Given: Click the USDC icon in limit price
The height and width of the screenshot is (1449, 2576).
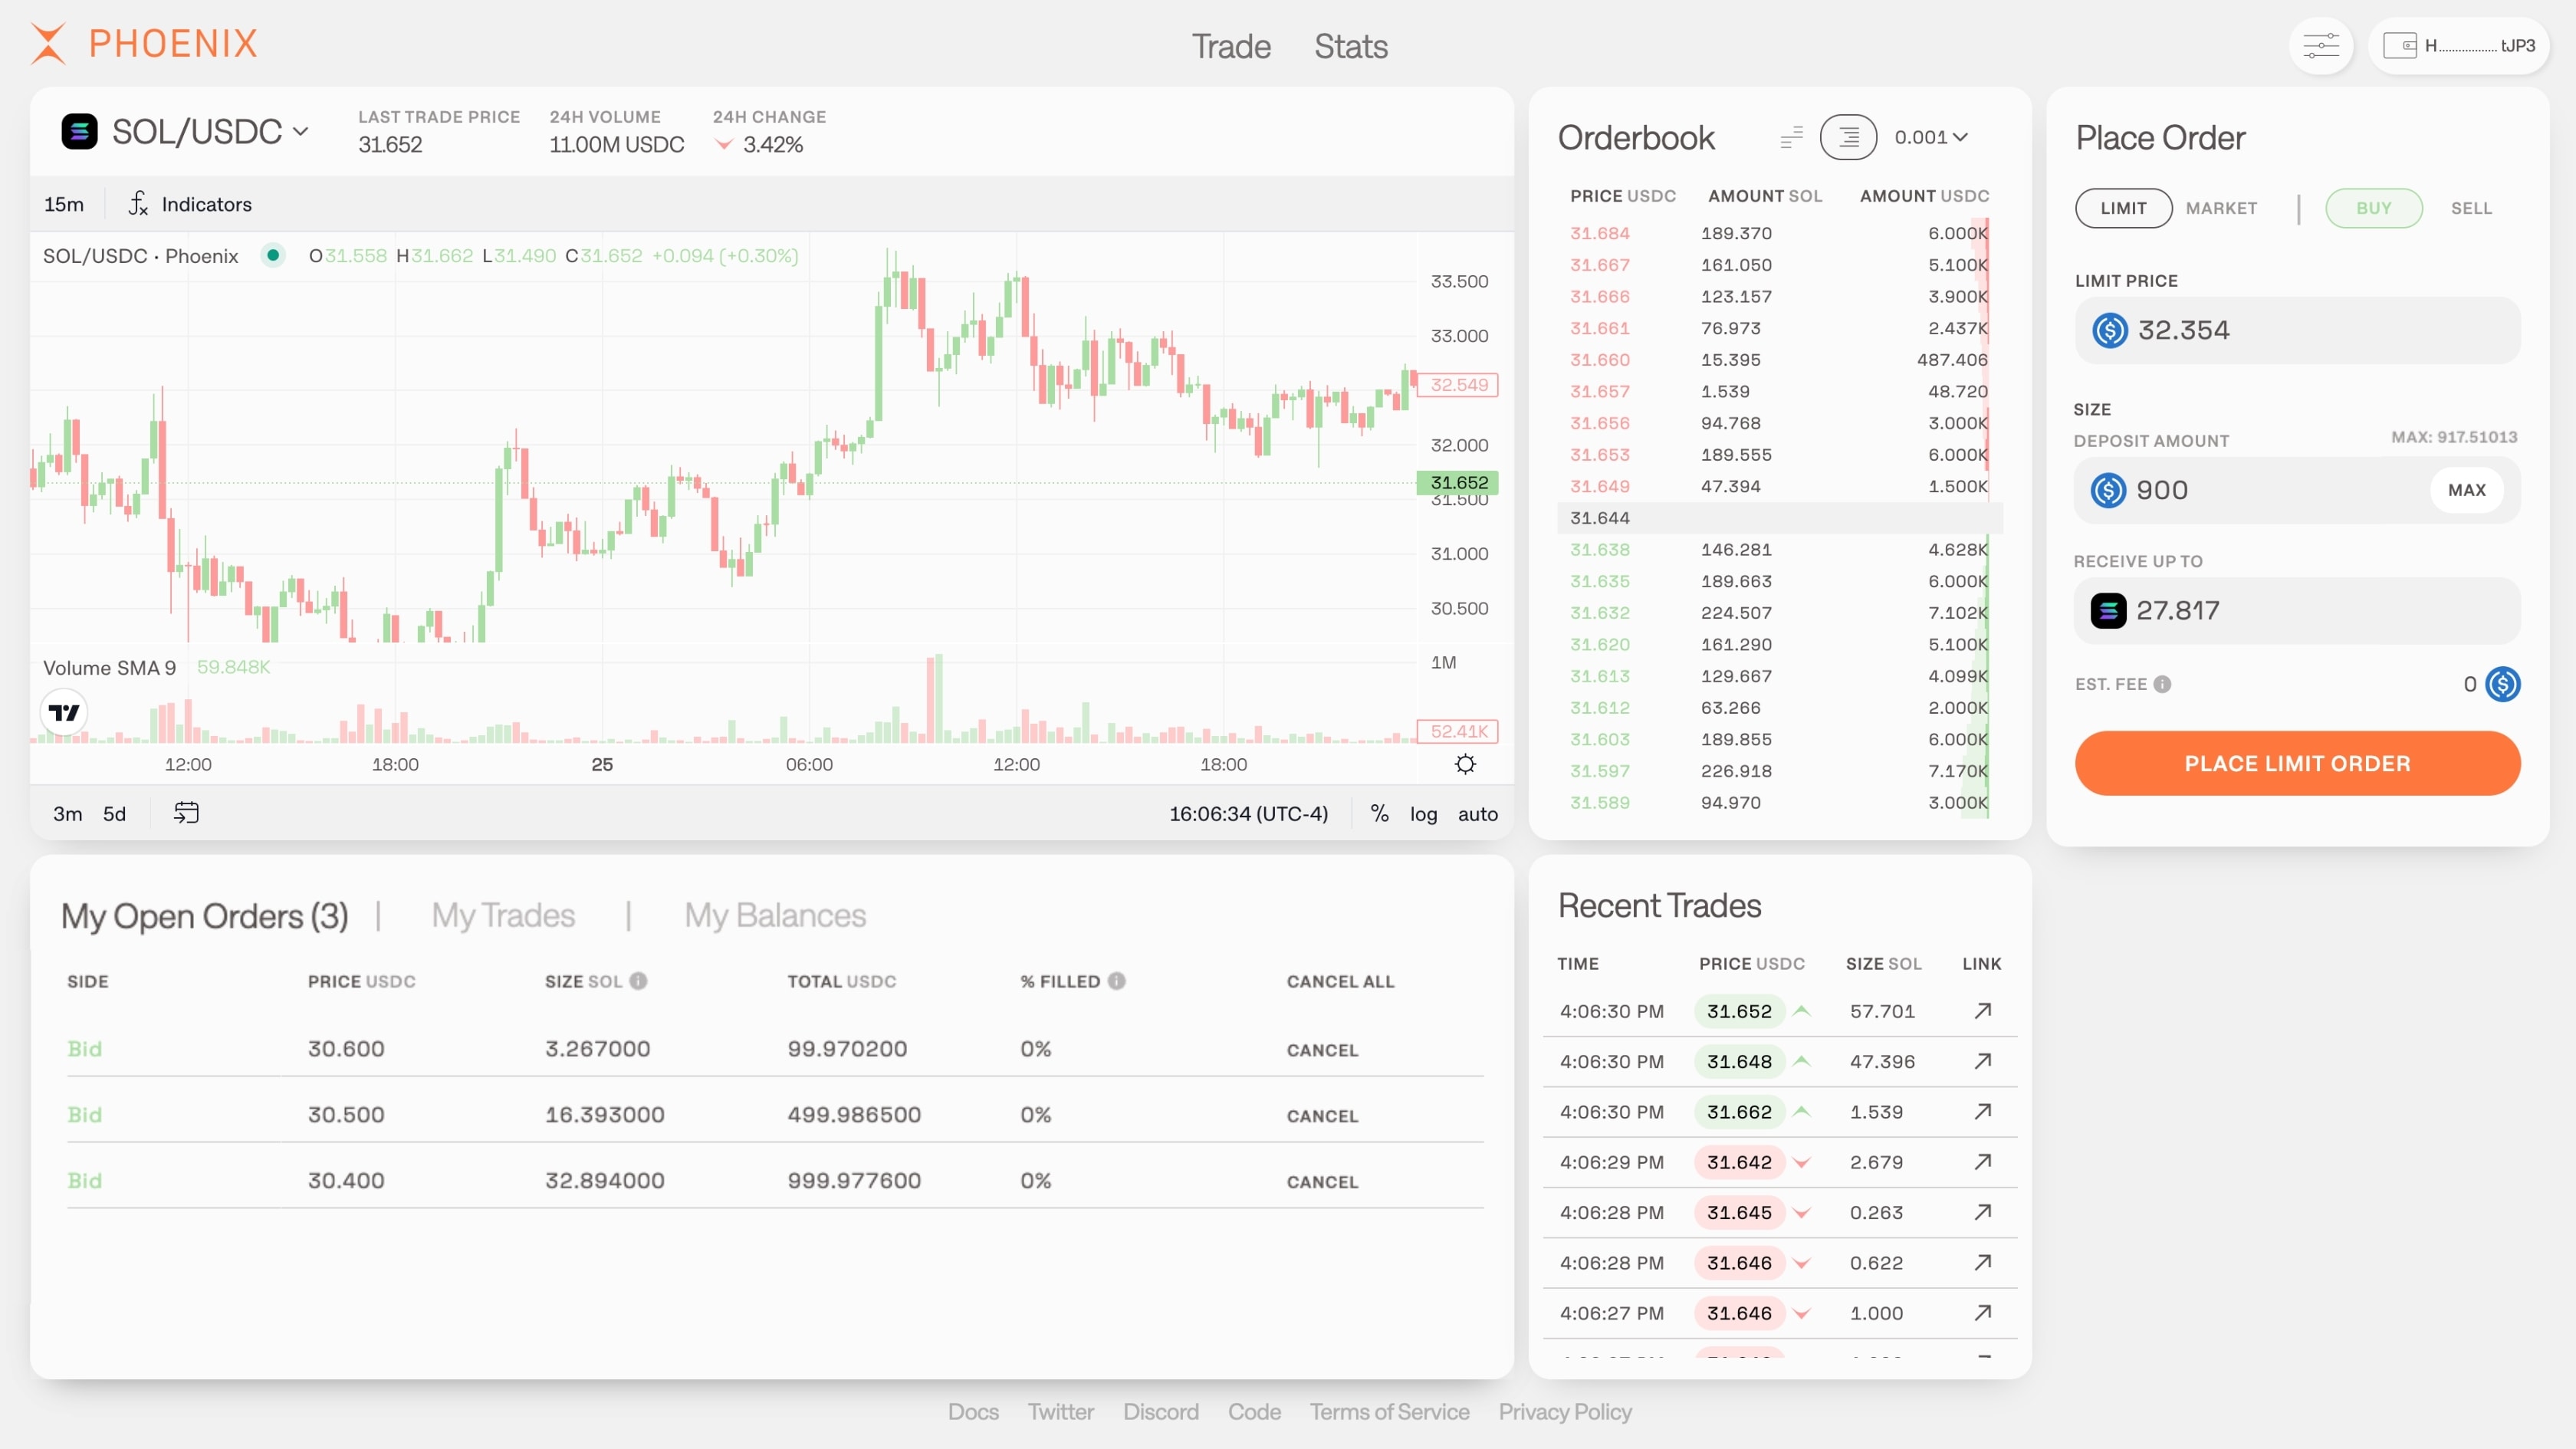Looking at the screenshot, I should [x=2110, y=330].
